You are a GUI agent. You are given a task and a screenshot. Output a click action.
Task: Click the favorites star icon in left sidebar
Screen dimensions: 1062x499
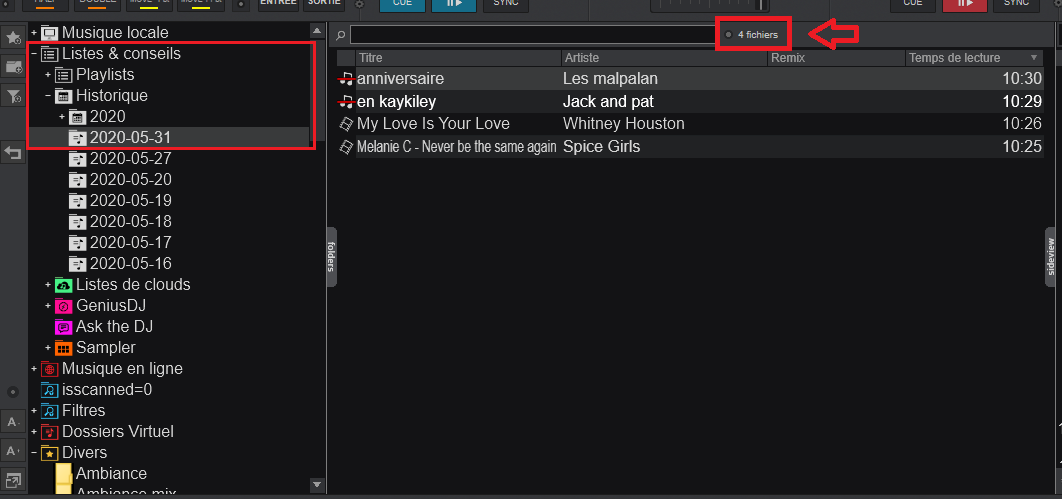coord(14,38)
